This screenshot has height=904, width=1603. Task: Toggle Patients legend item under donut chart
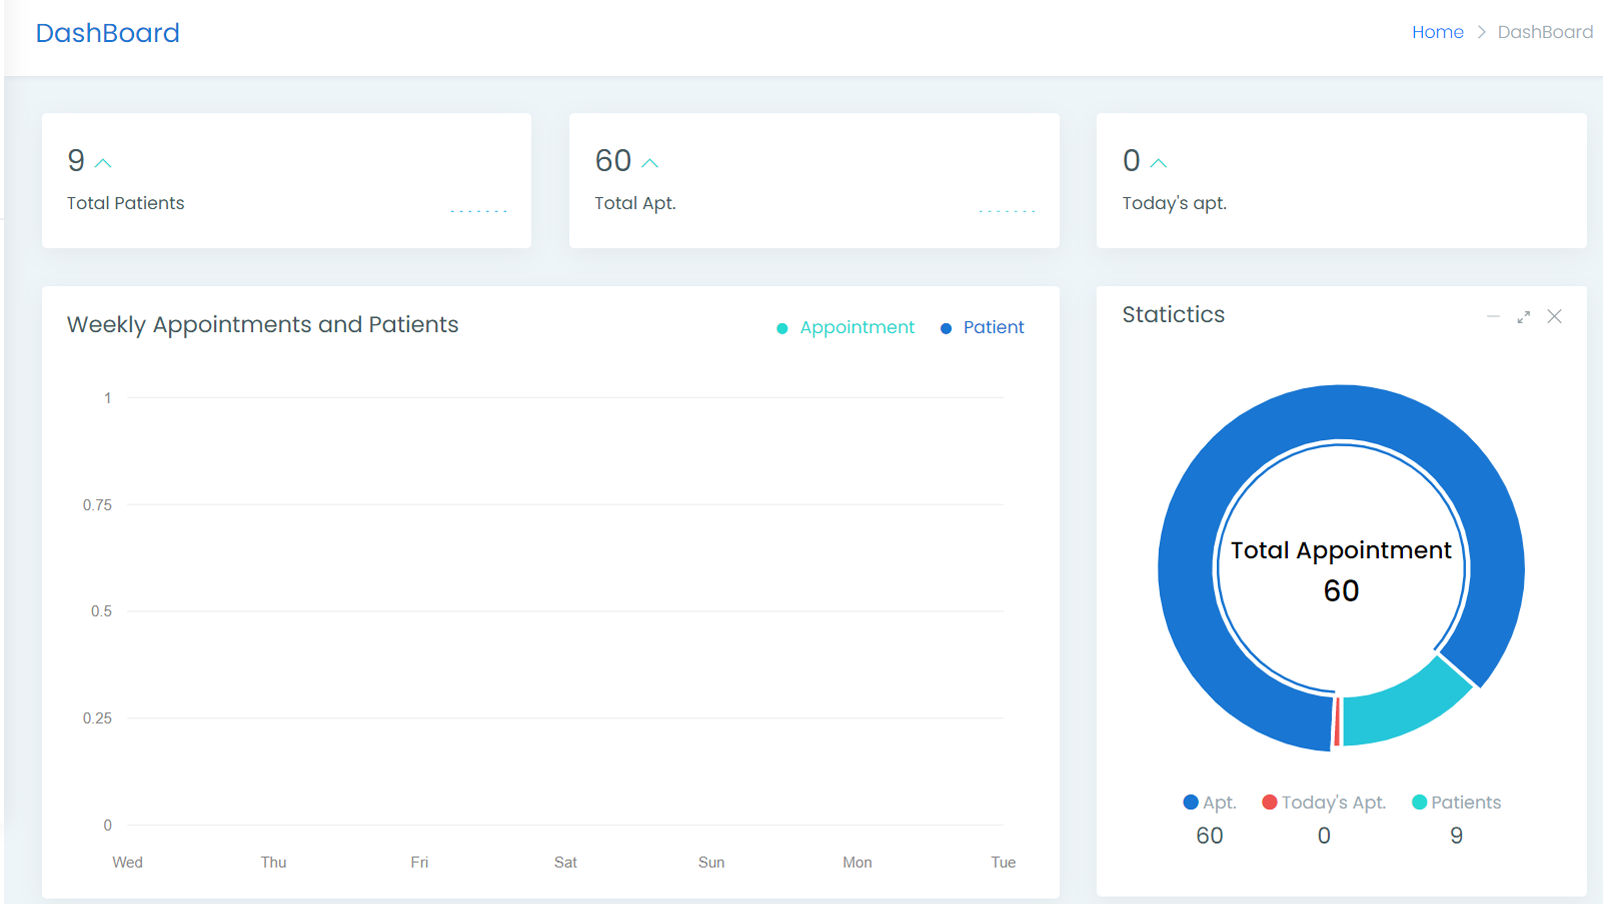[1456, 802]
